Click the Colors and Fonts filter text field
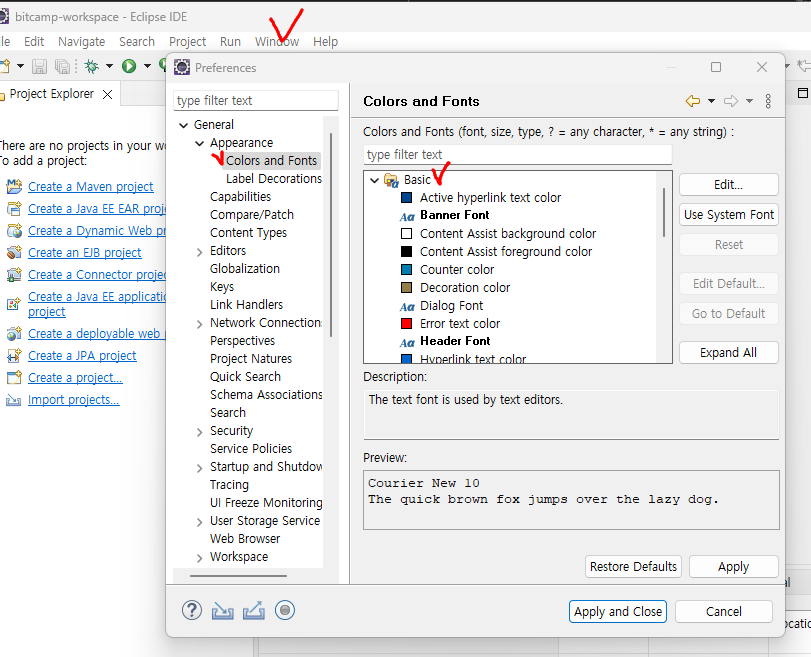The image size is (811, 657). click(517, 155)
